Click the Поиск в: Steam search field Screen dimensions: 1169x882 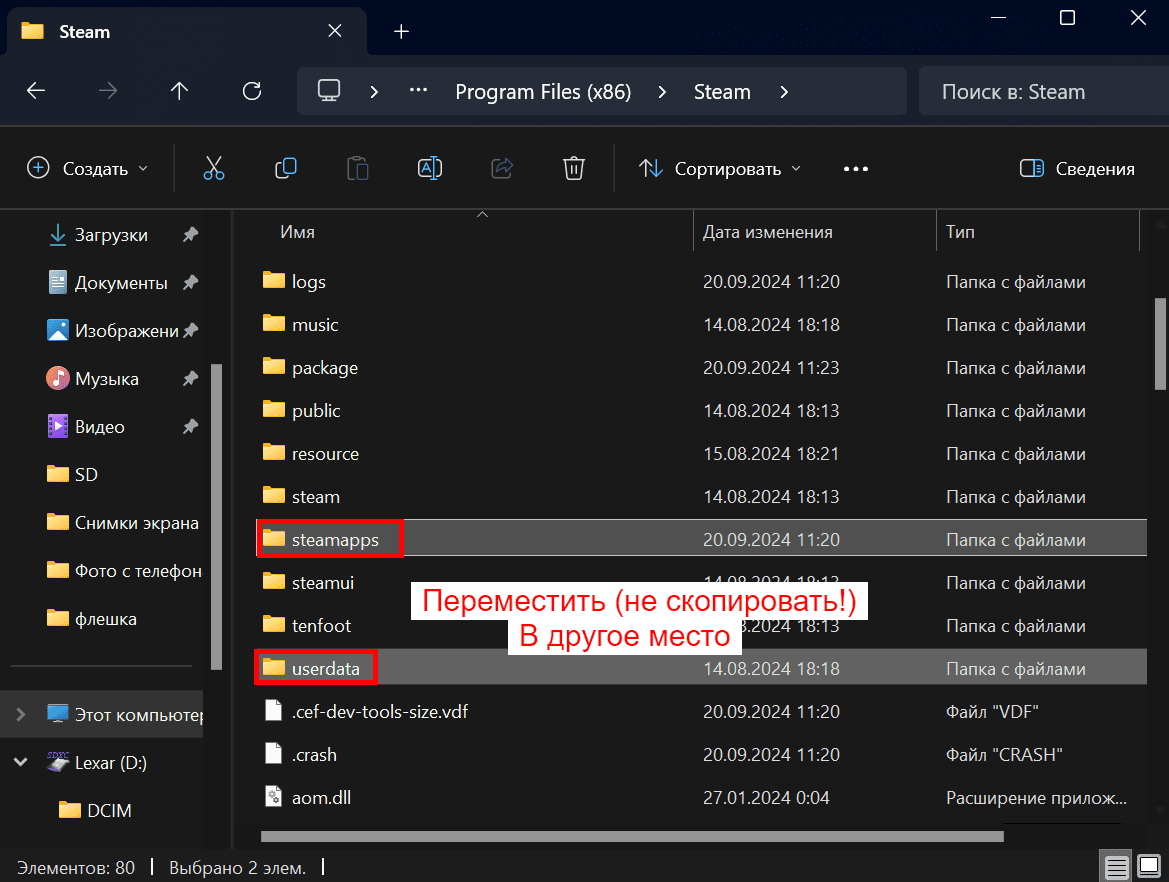tap(1044, 92)
